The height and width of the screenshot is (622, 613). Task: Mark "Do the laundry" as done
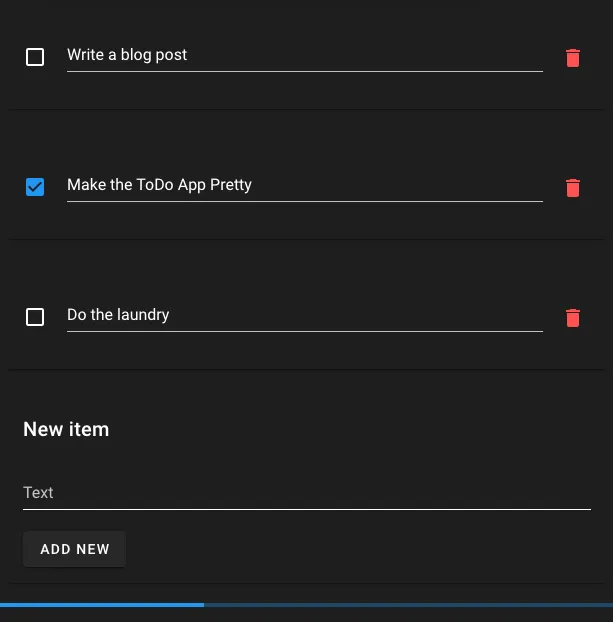35,317
